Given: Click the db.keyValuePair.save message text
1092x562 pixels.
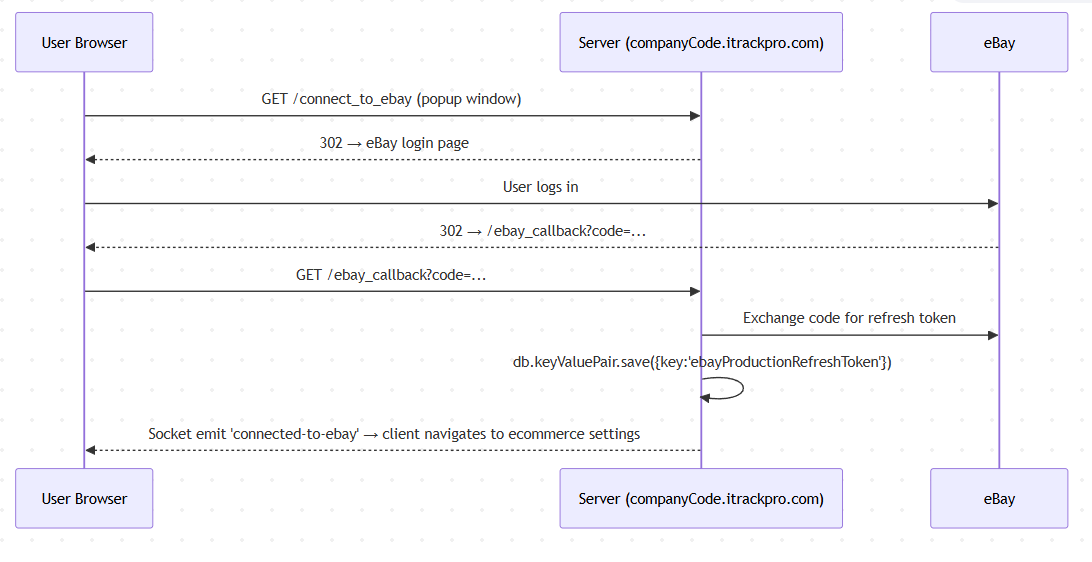Looking at the screenshot, I should coord(701,362).
